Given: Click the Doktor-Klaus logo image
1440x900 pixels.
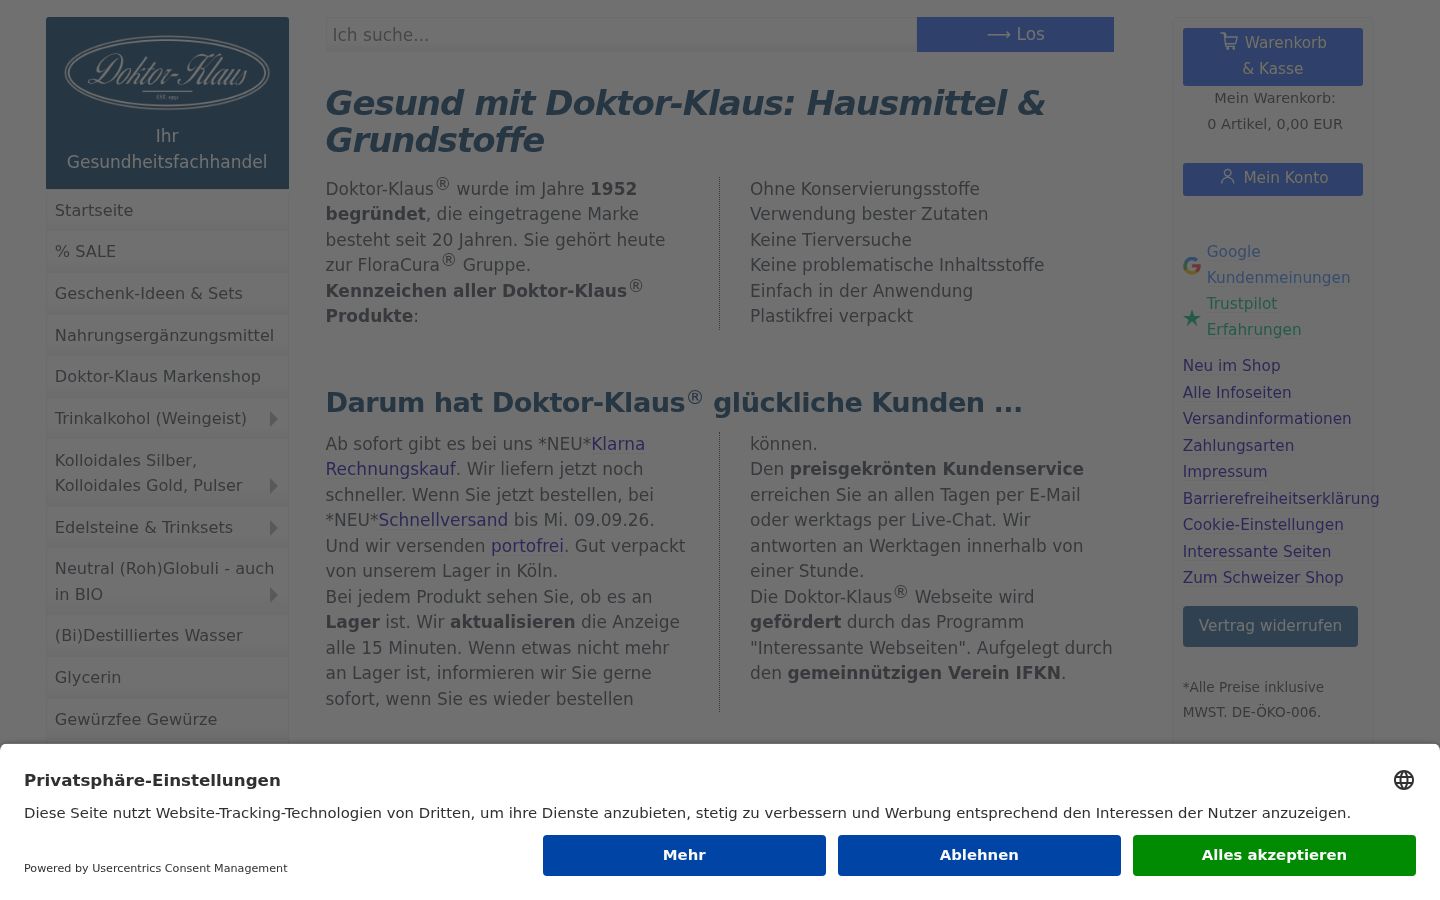Looking at the screenshot, I should click(x=167, y=73).
